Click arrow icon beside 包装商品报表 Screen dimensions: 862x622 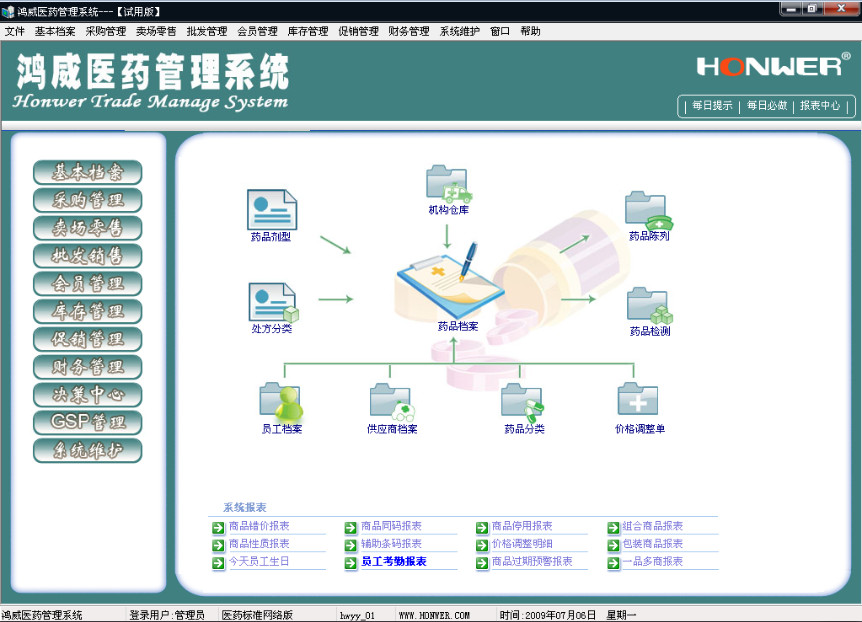click(x=613, y=546)
